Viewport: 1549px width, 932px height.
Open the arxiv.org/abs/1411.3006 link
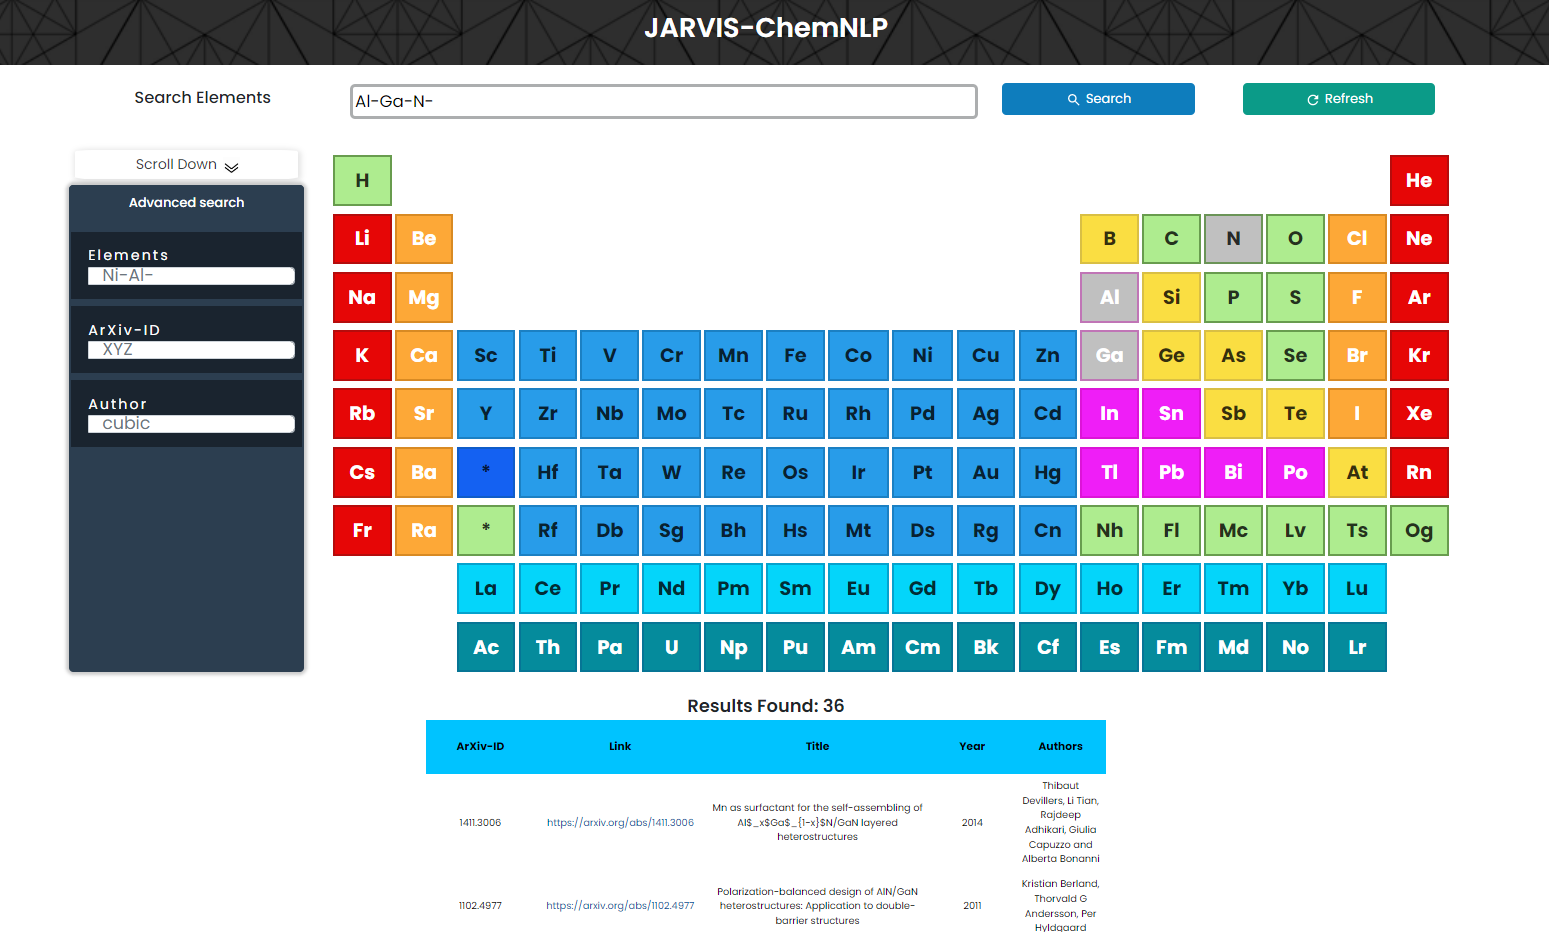620,823
